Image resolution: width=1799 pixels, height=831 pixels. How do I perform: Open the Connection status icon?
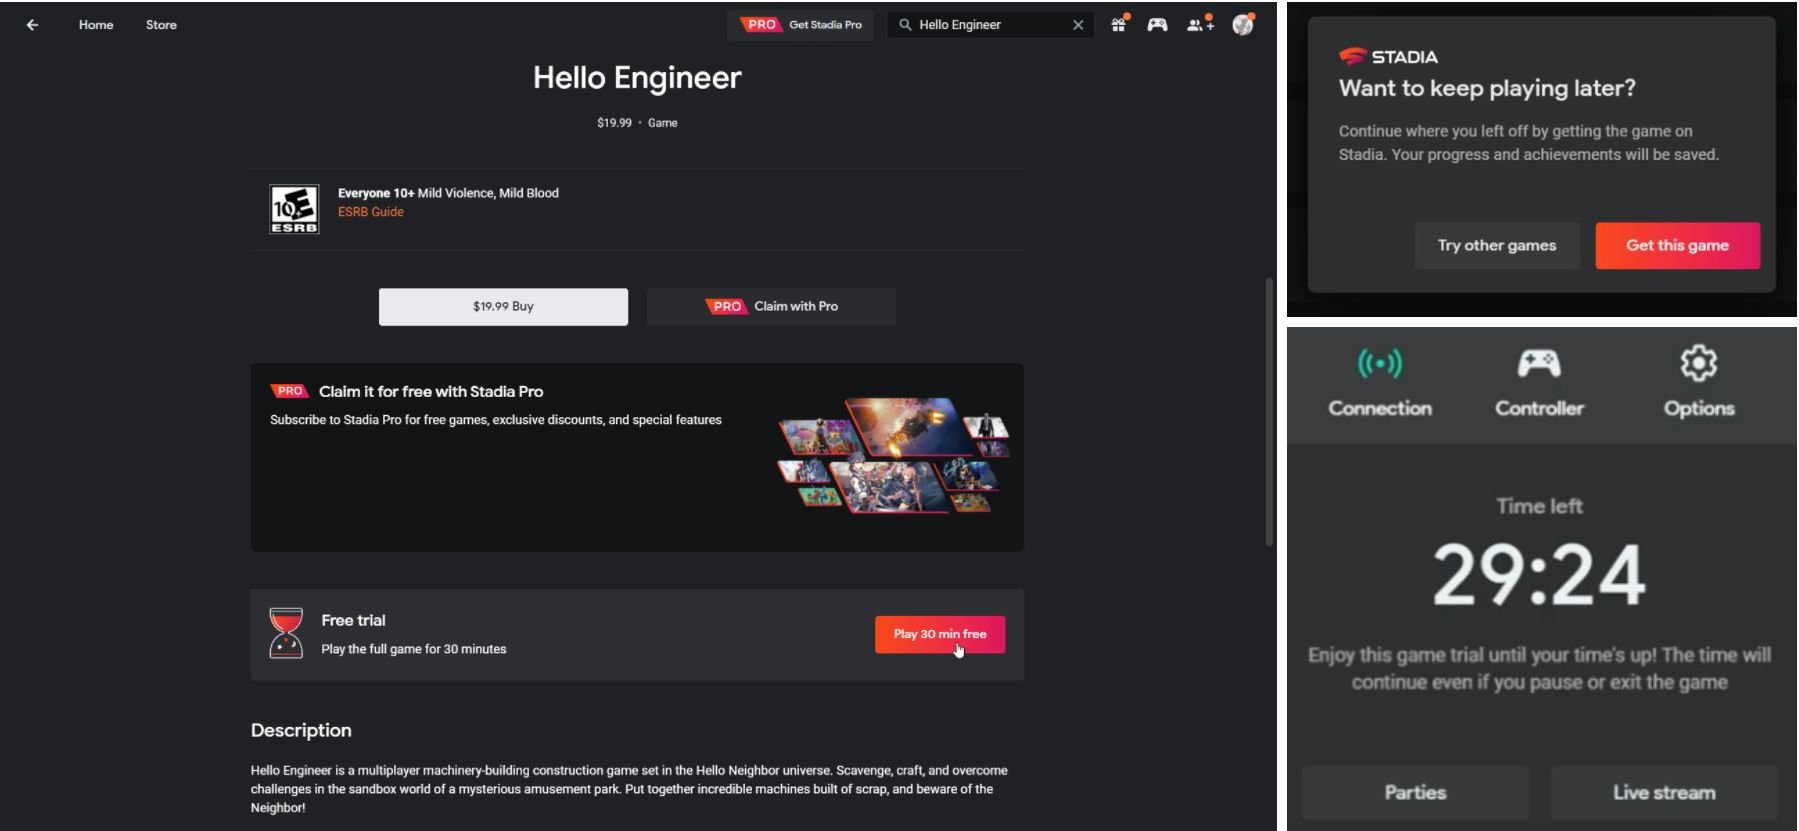click(1379, 364)
